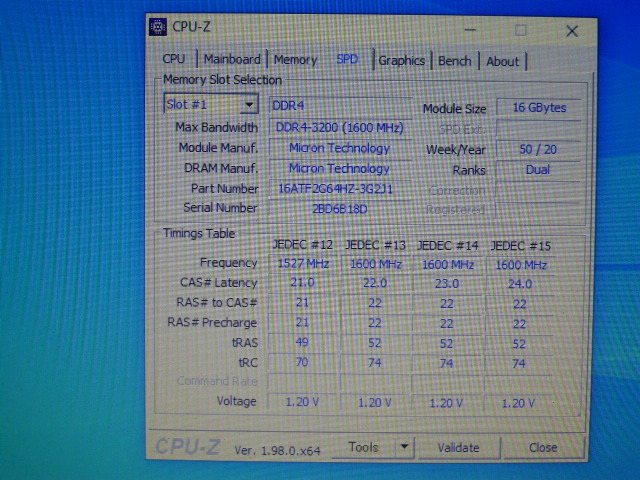Image resolution: width=640 pixels, height=480 pixels.
Task: Go to the Bench tab
Action: click(455, 61)
